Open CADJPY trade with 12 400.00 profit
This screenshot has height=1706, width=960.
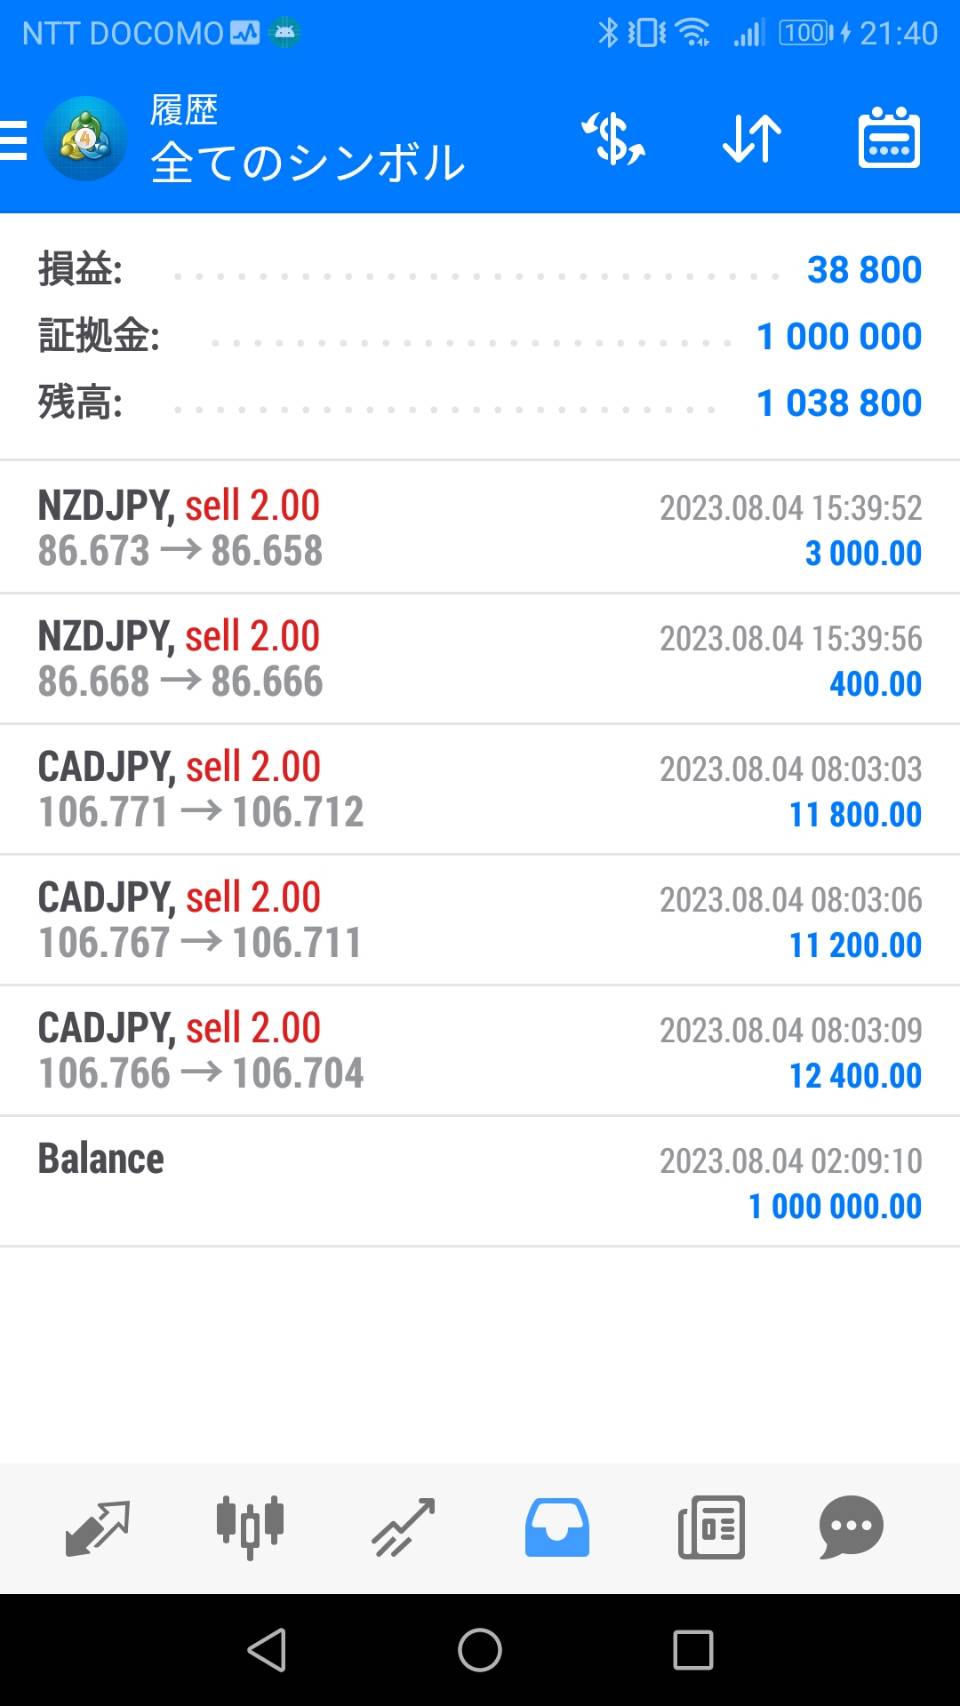(x=480, y=1050)
